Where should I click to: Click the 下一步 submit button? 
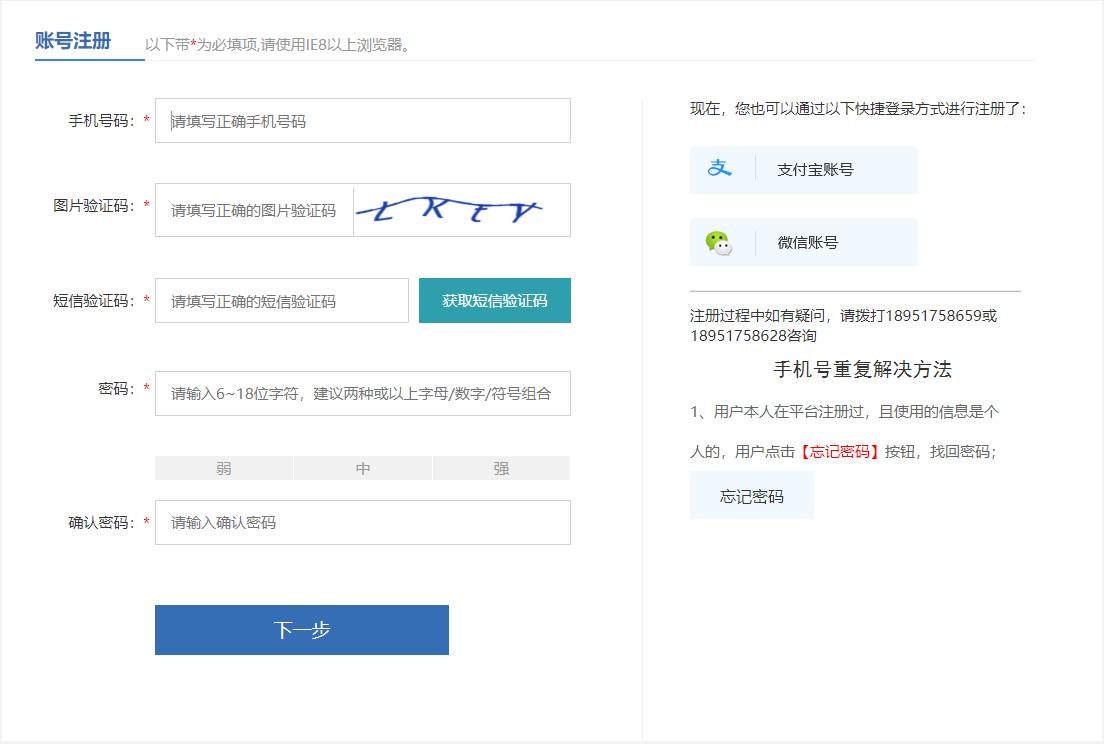point(301,630)
